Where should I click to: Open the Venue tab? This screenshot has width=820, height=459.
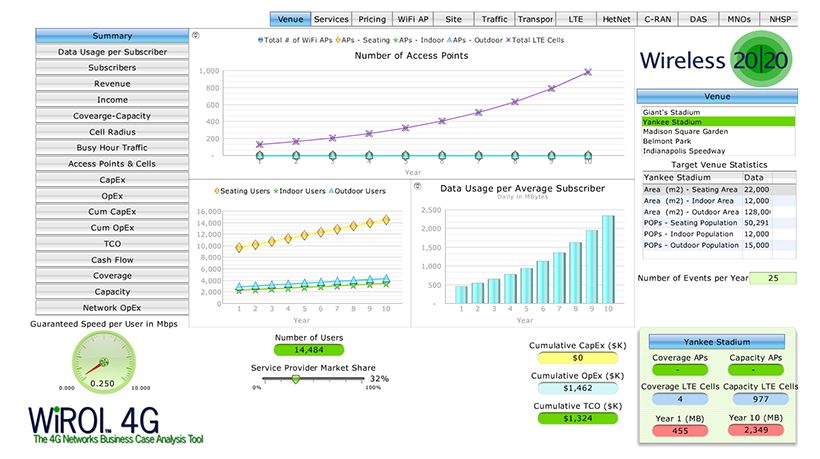tap(290, 19)
